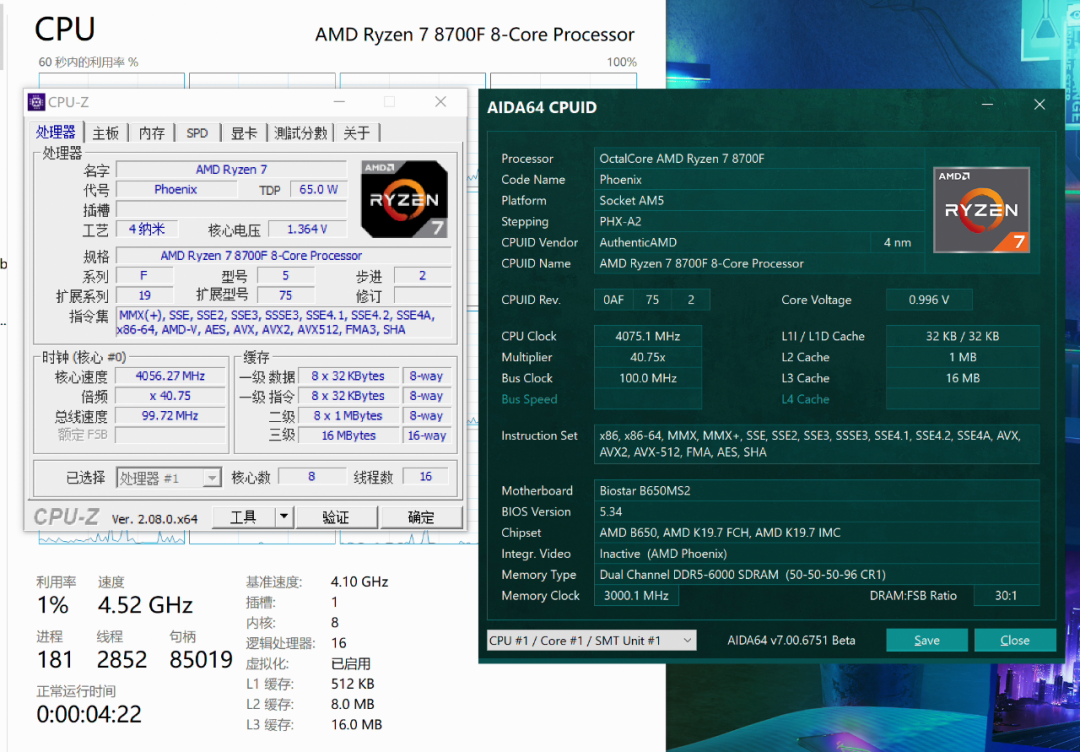Close the CPU-Z window
Screen dimensions: 1080x752
[441, 102]
